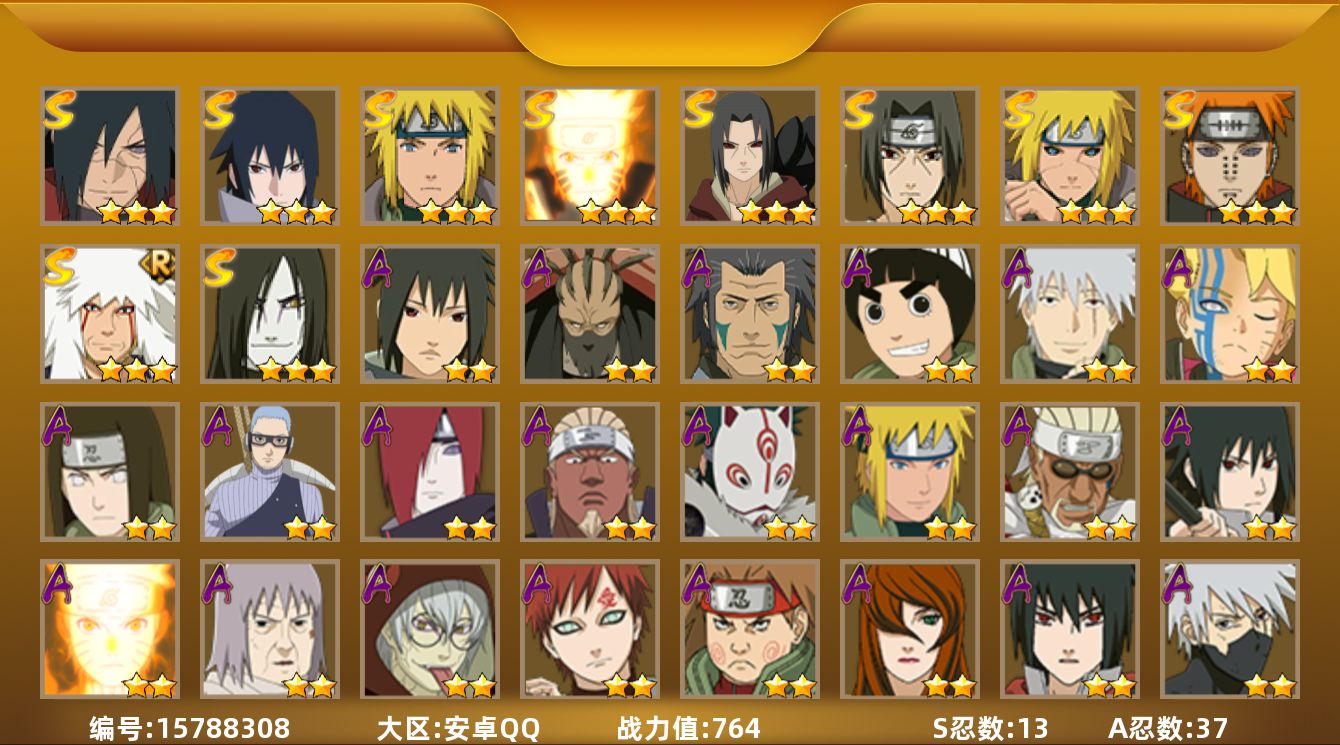The image size is (1340, 745).
Task: Choose the auburn long-haired woman ninja card
Action: click(x=910, y=630)
